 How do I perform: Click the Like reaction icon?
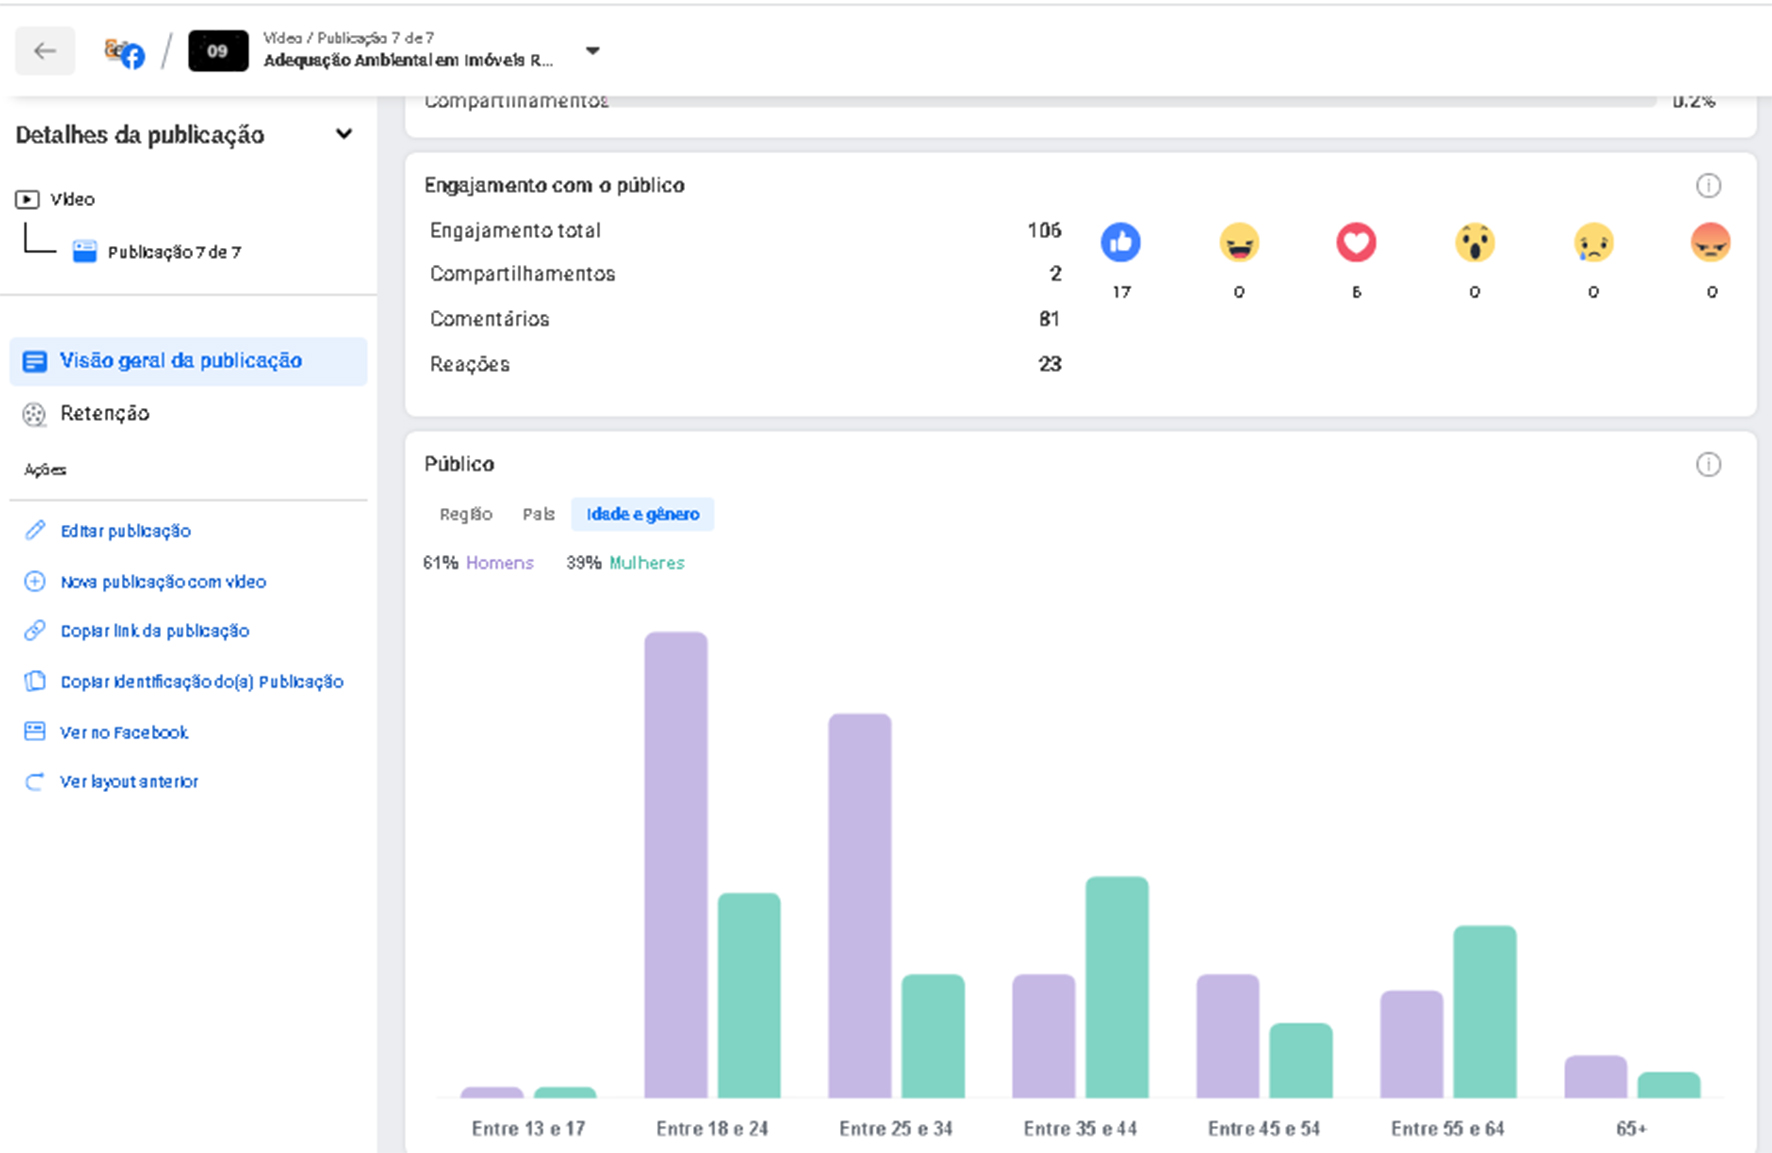coord(1120,242)
